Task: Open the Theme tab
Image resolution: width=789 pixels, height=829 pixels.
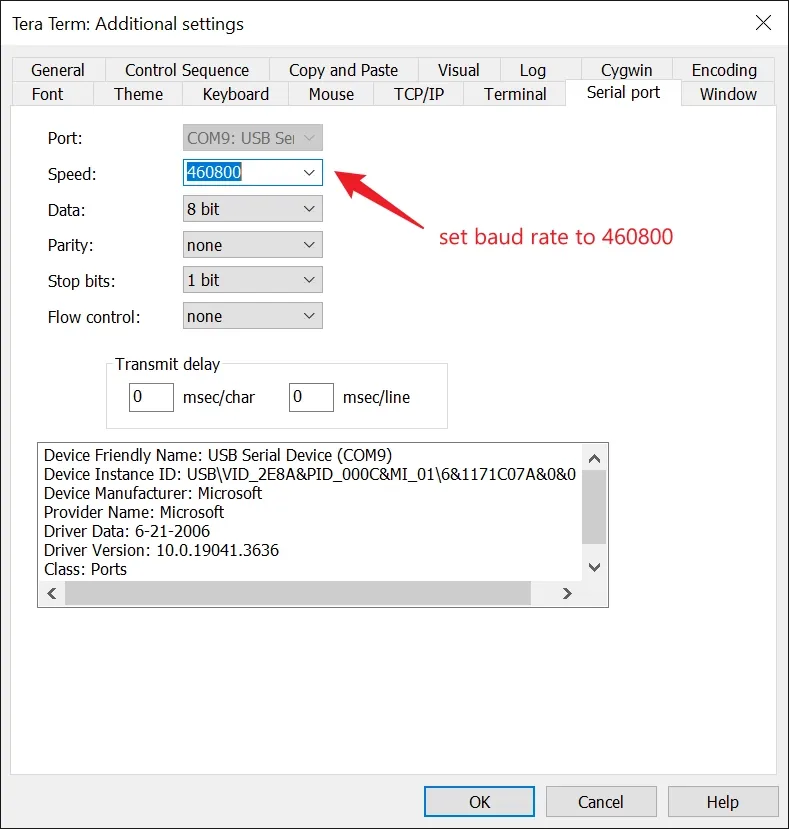Action: coord(138,94)
